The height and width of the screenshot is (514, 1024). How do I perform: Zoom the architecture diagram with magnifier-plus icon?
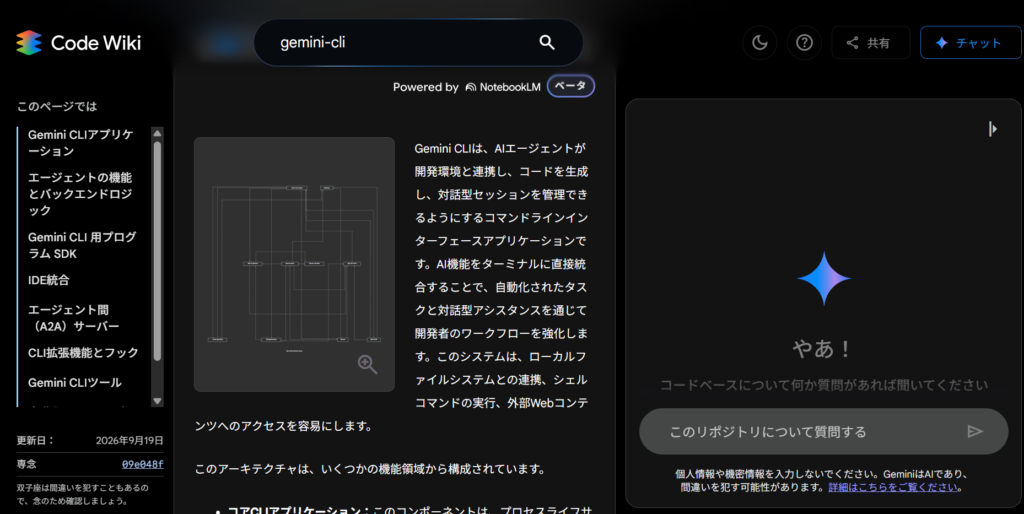coord(367,364)
